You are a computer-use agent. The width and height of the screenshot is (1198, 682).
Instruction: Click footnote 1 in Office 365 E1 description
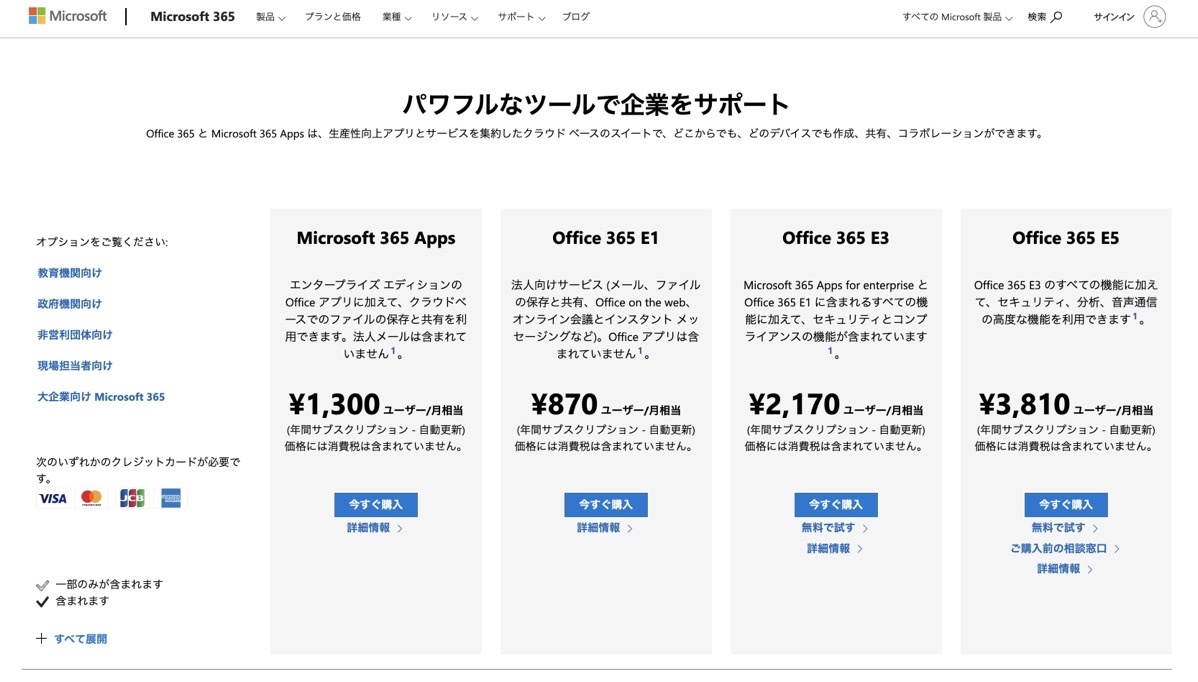coord(640,351)
